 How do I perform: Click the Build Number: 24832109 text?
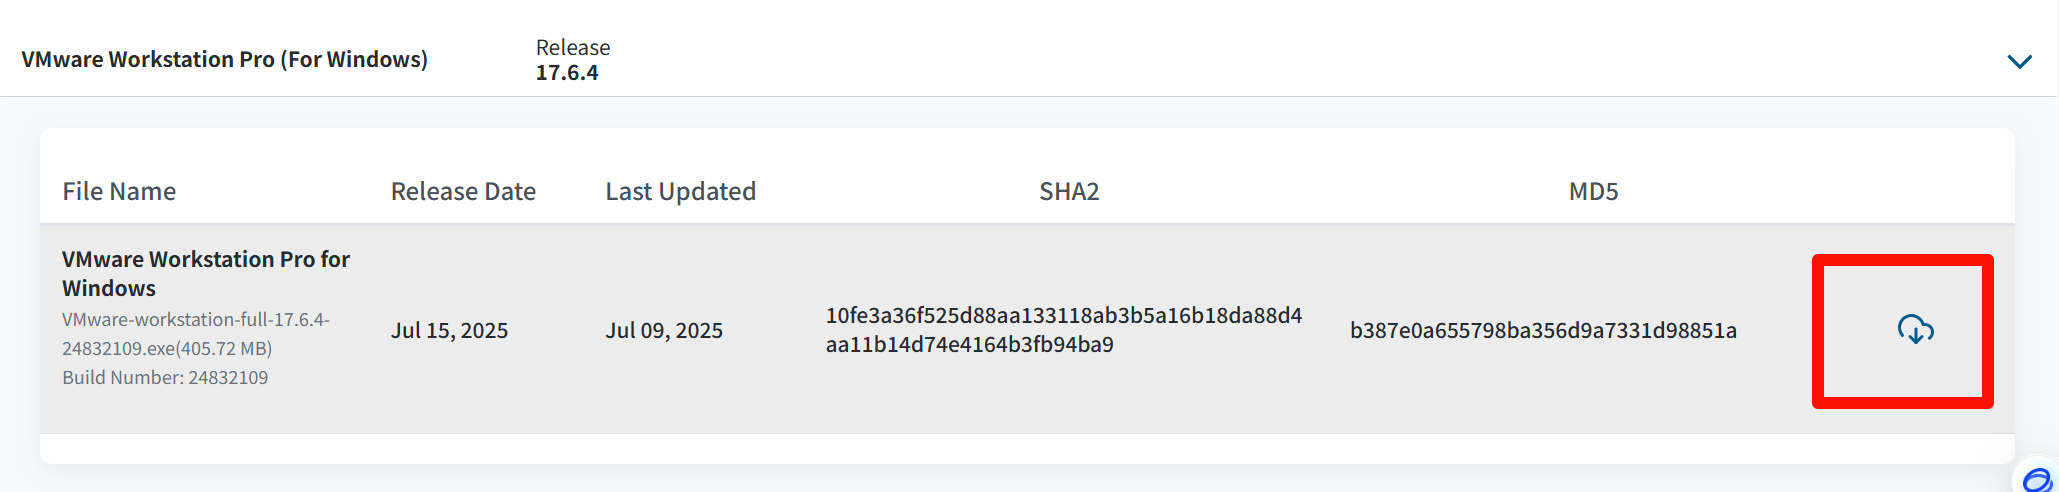click(x=165, y=378)
